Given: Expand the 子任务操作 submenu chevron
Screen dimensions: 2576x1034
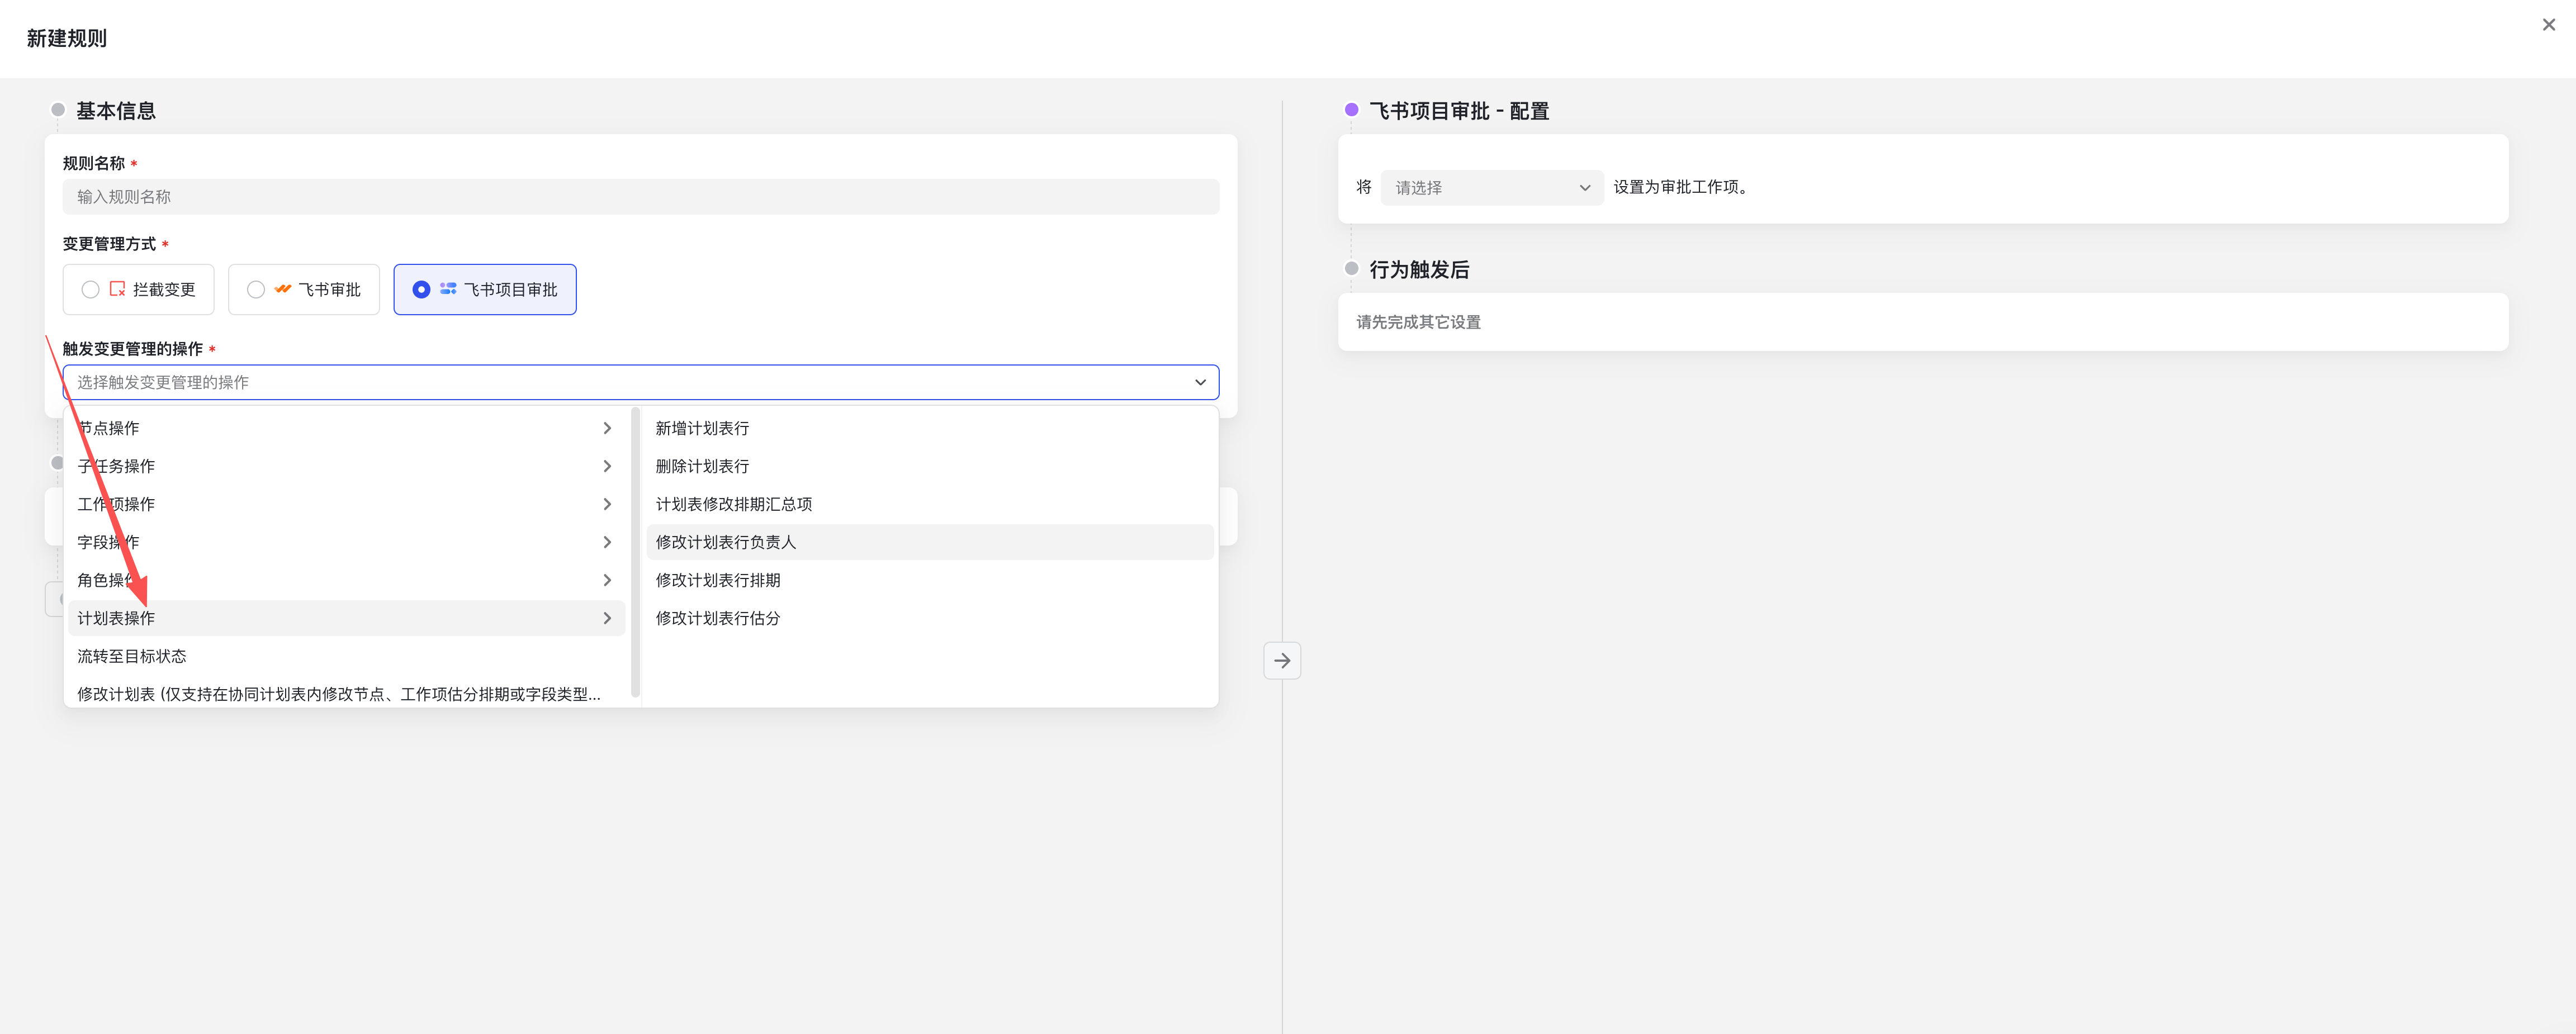Looking at the screenshot, I should pos(607,466).
